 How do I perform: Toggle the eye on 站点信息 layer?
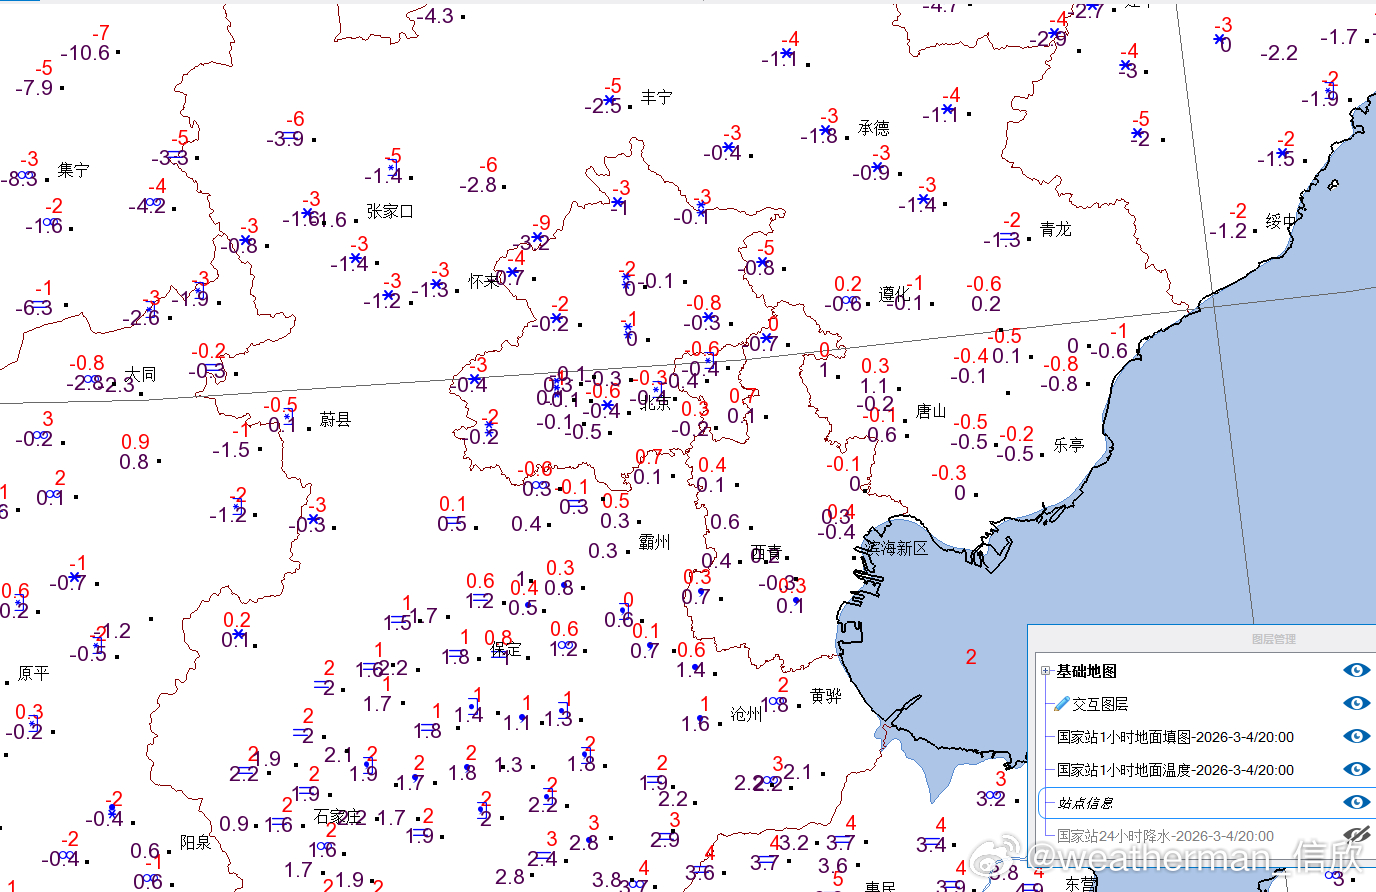click(1357, 802)
